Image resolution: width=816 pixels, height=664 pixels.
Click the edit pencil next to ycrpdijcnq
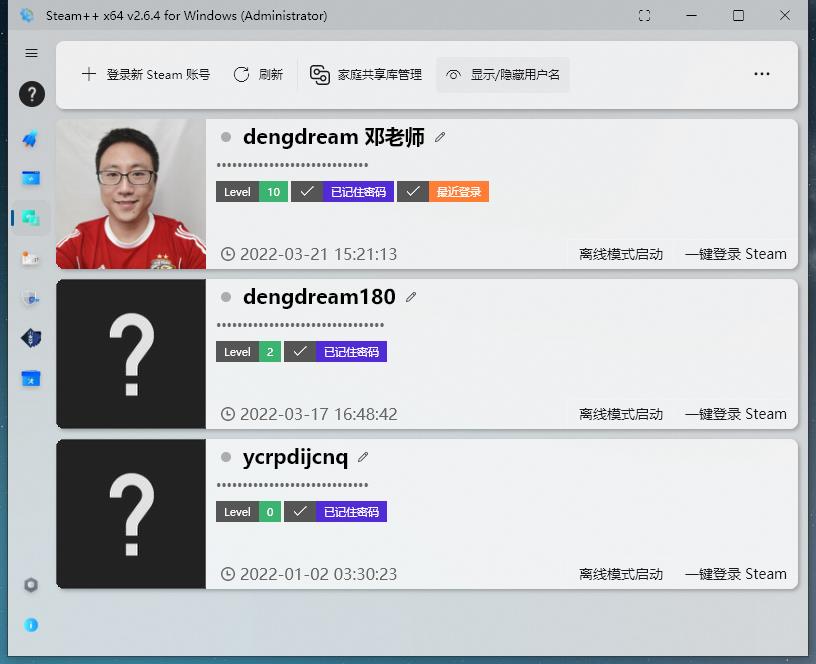click(x=364, y=457)
